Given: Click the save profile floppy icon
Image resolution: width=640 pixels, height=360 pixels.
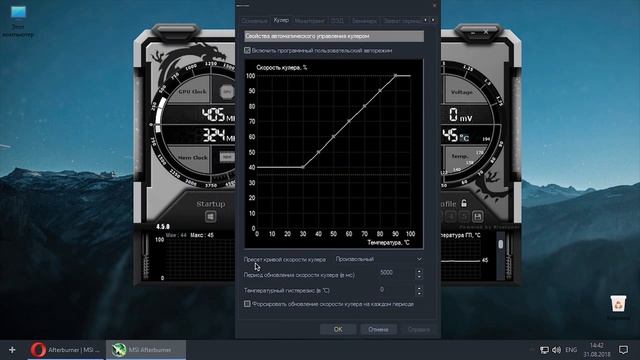Looking at the screenshot, I should tap(478, 216).
